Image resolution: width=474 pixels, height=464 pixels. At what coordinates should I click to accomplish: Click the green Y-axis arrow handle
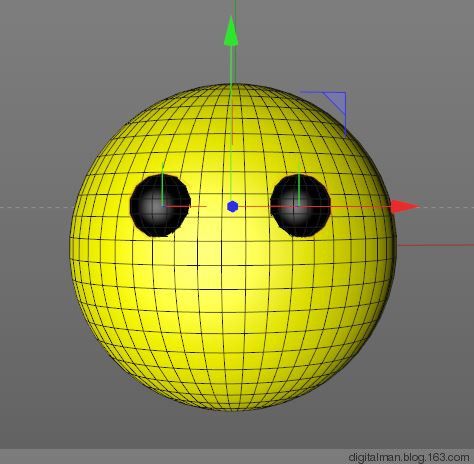231,31
